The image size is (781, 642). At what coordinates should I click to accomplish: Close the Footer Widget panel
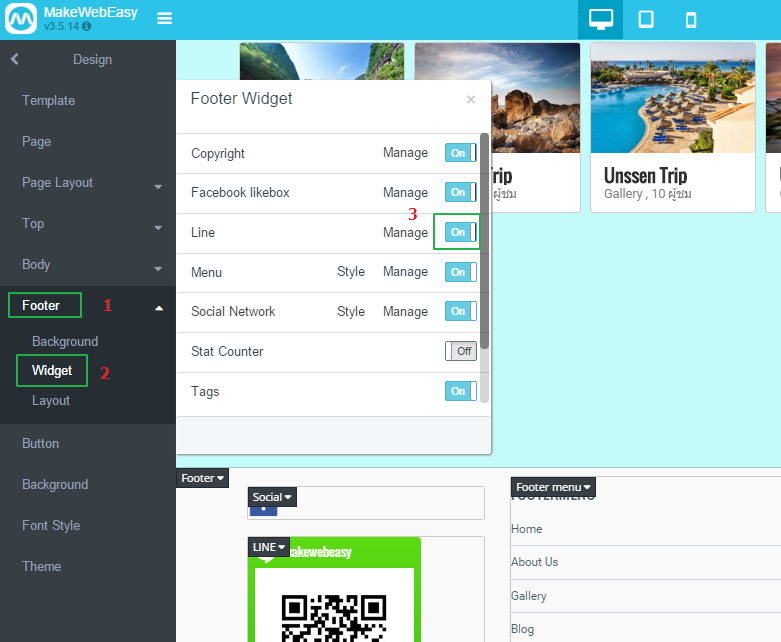coord(471,100)
